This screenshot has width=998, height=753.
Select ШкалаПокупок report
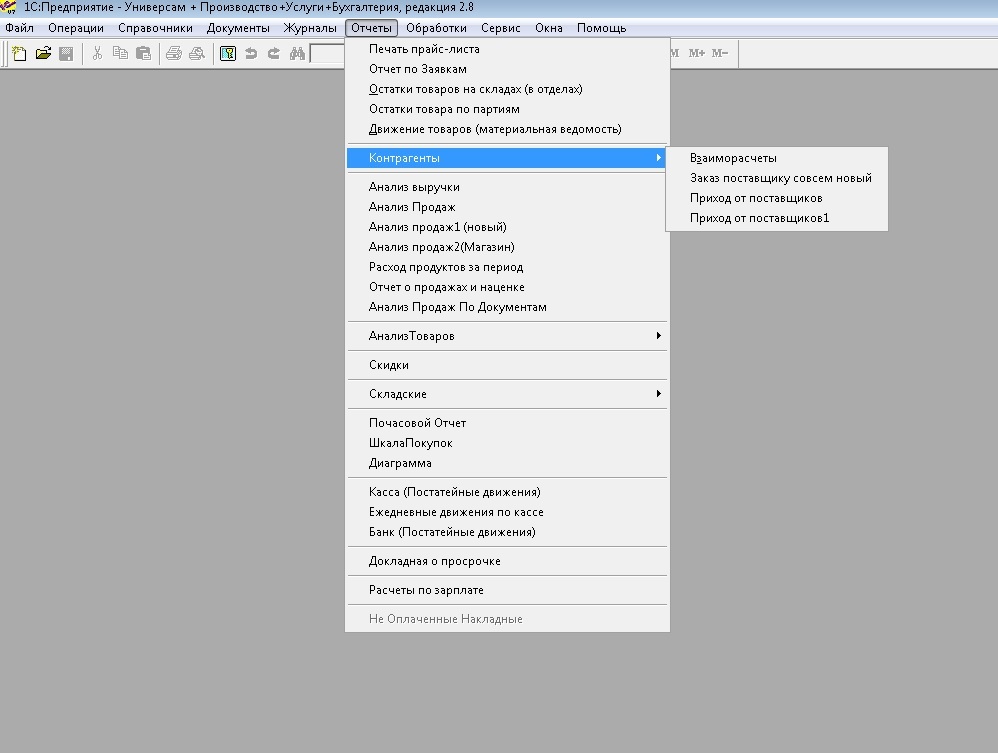click(x=507, y=443)
